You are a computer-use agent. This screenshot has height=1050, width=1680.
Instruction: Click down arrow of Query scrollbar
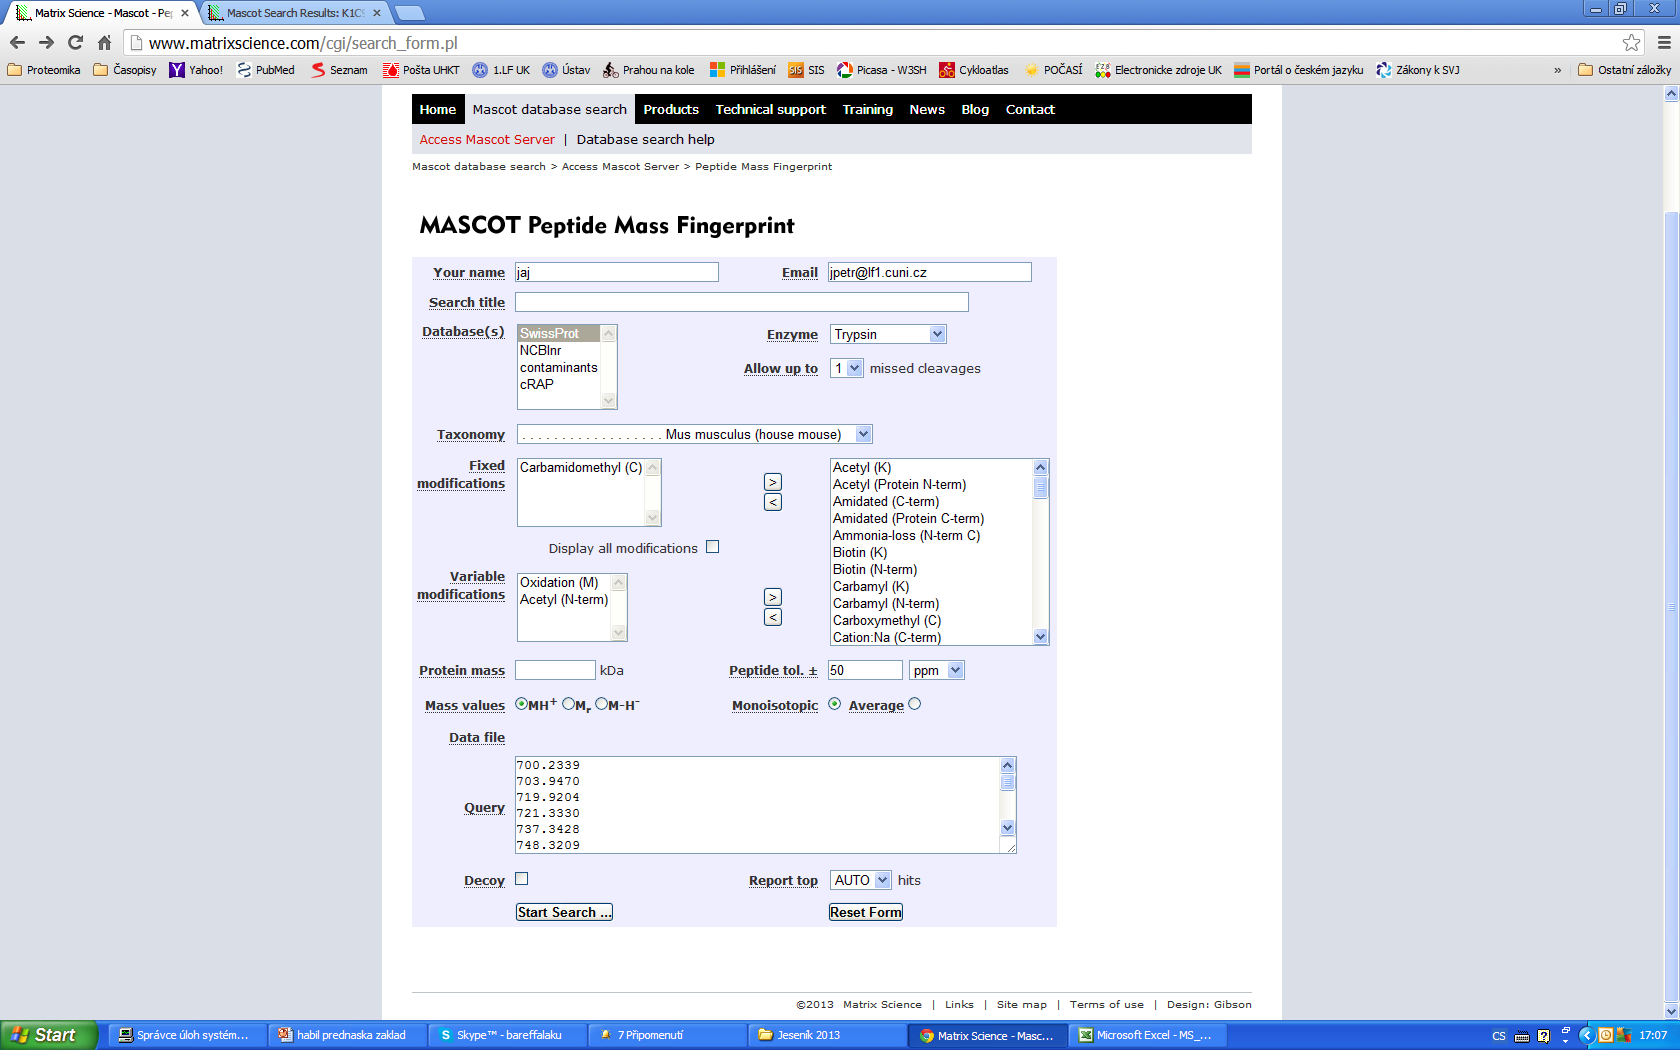click(1007, 827)
